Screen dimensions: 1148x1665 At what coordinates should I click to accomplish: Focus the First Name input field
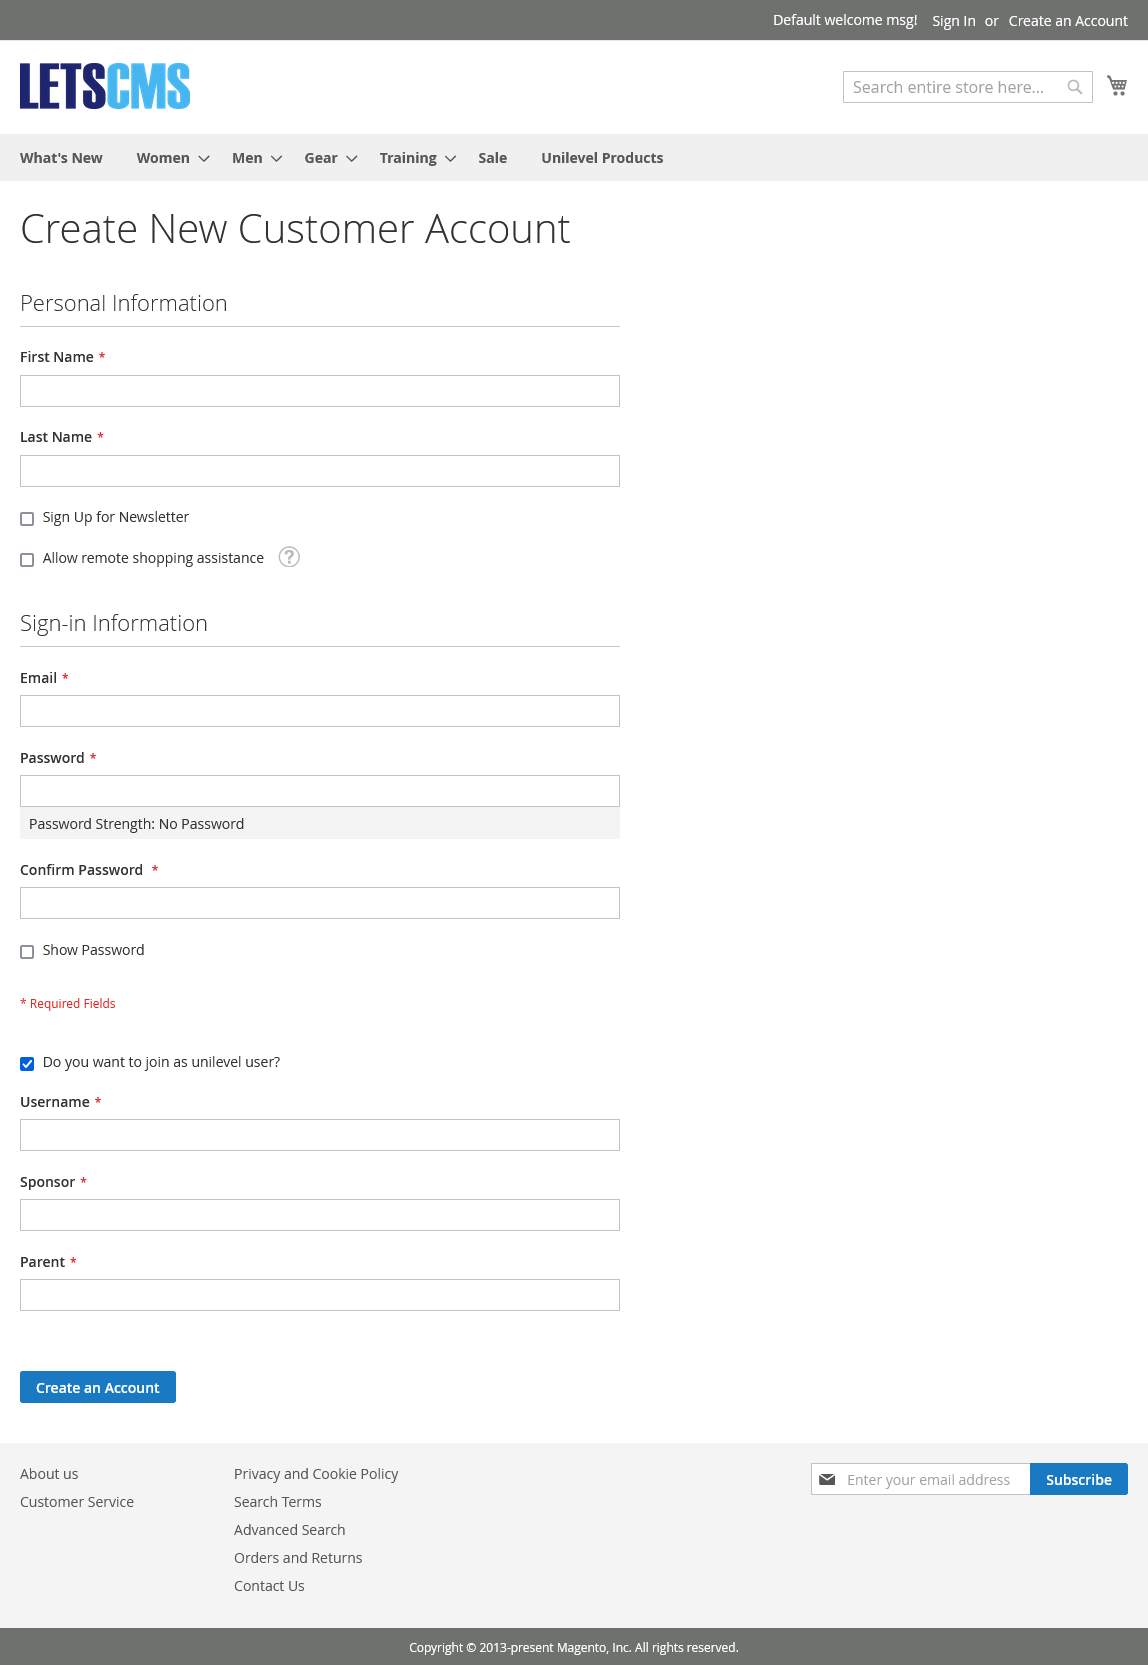(320, 391)
